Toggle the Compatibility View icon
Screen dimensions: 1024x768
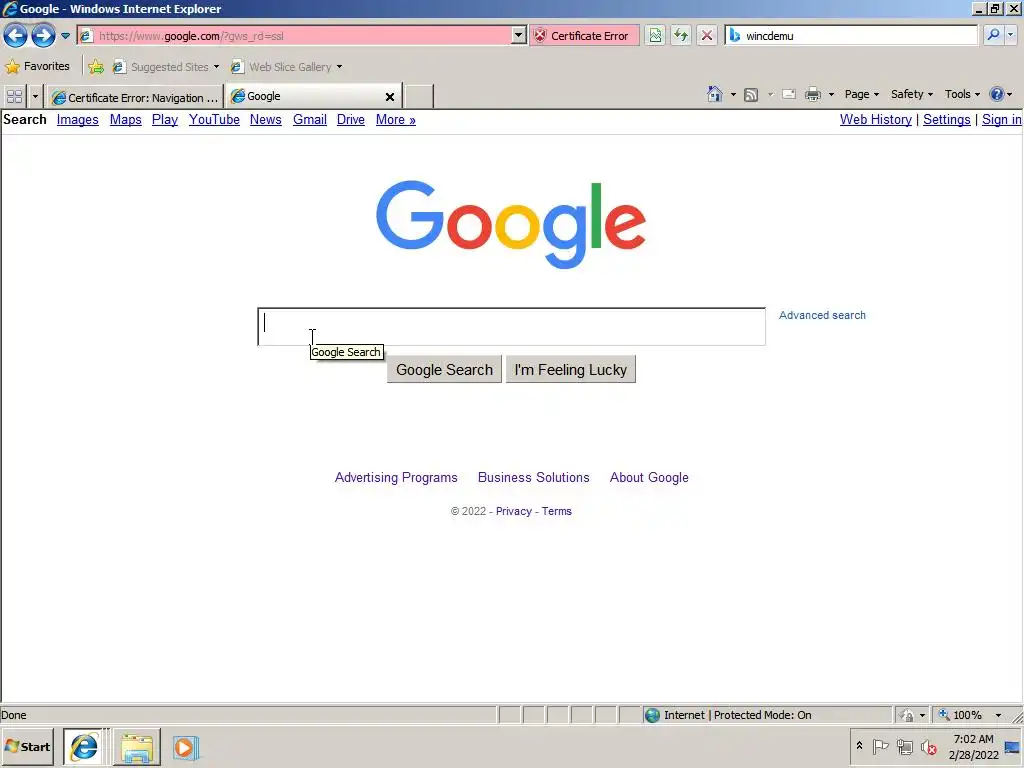pos(655,36)
